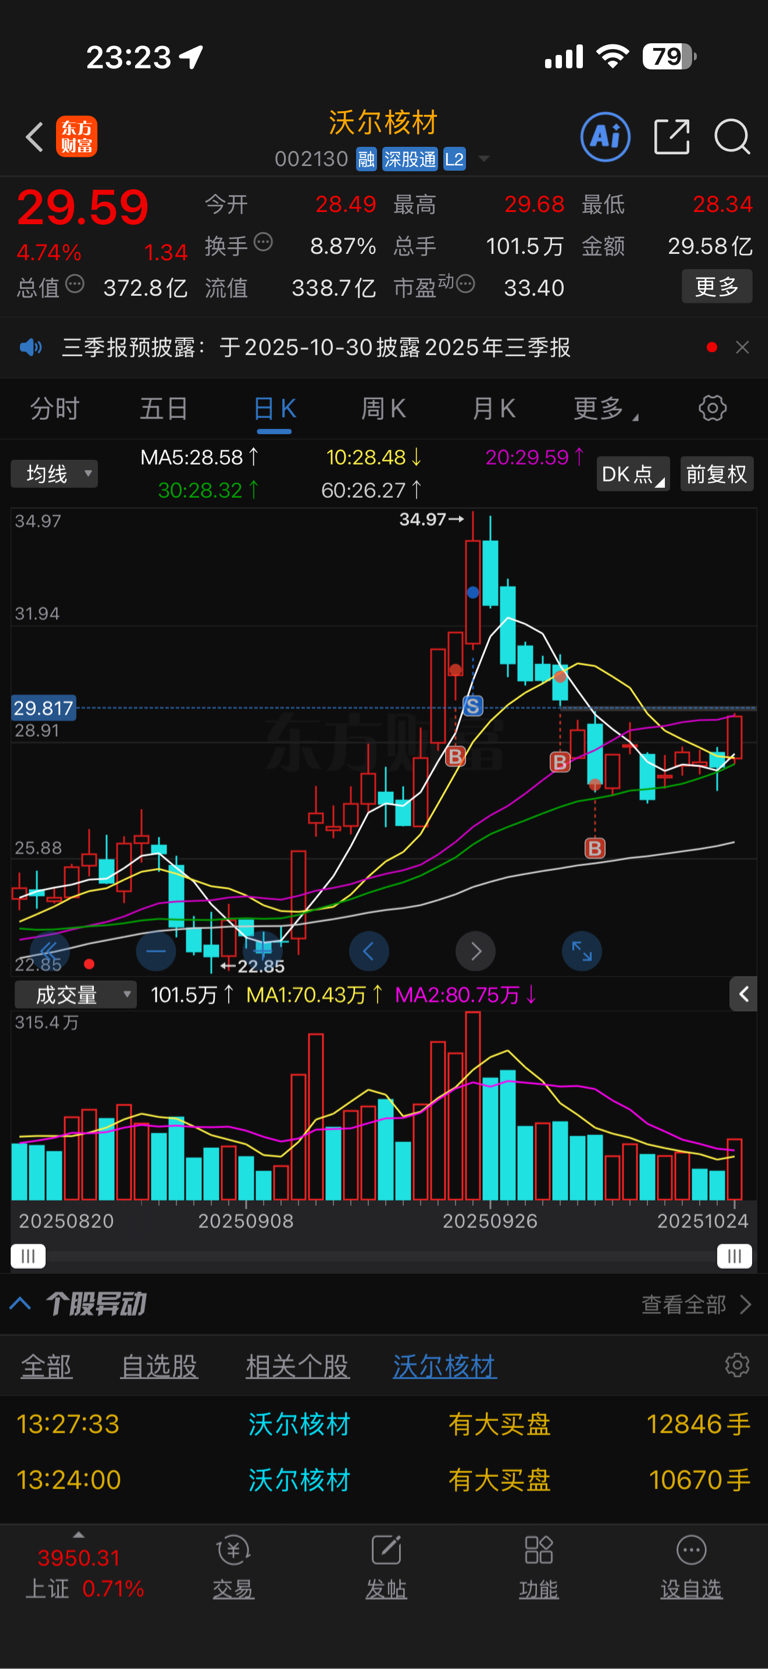Select the 日K chart tab
768x1669 pixels.
pyautogui.click(x=274, y=408)
